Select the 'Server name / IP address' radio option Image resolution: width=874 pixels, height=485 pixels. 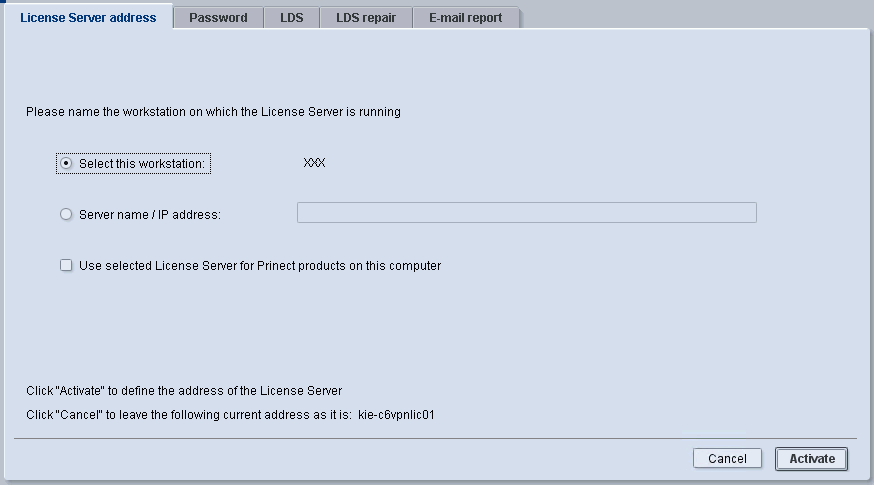pos(66,214)
